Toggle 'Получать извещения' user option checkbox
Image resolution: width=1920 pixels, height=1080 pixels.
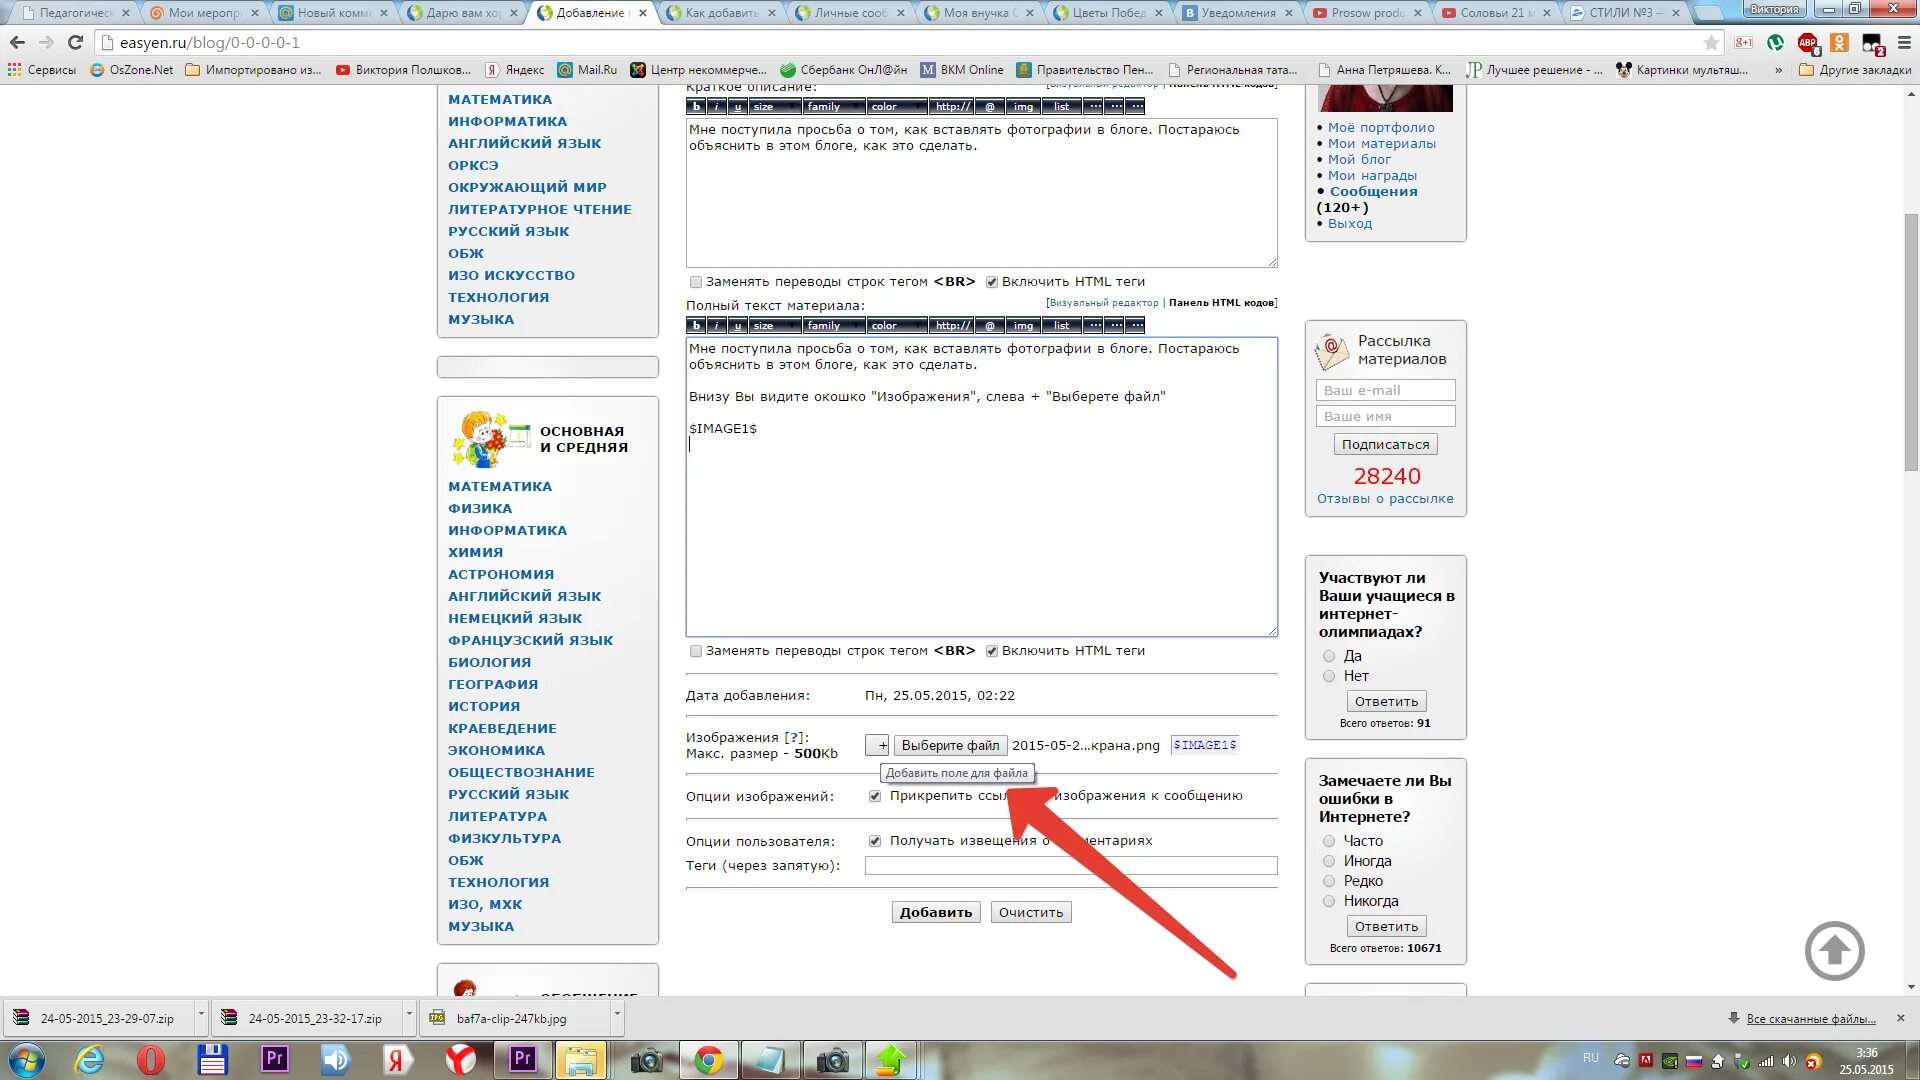click(x=875, y=841)
